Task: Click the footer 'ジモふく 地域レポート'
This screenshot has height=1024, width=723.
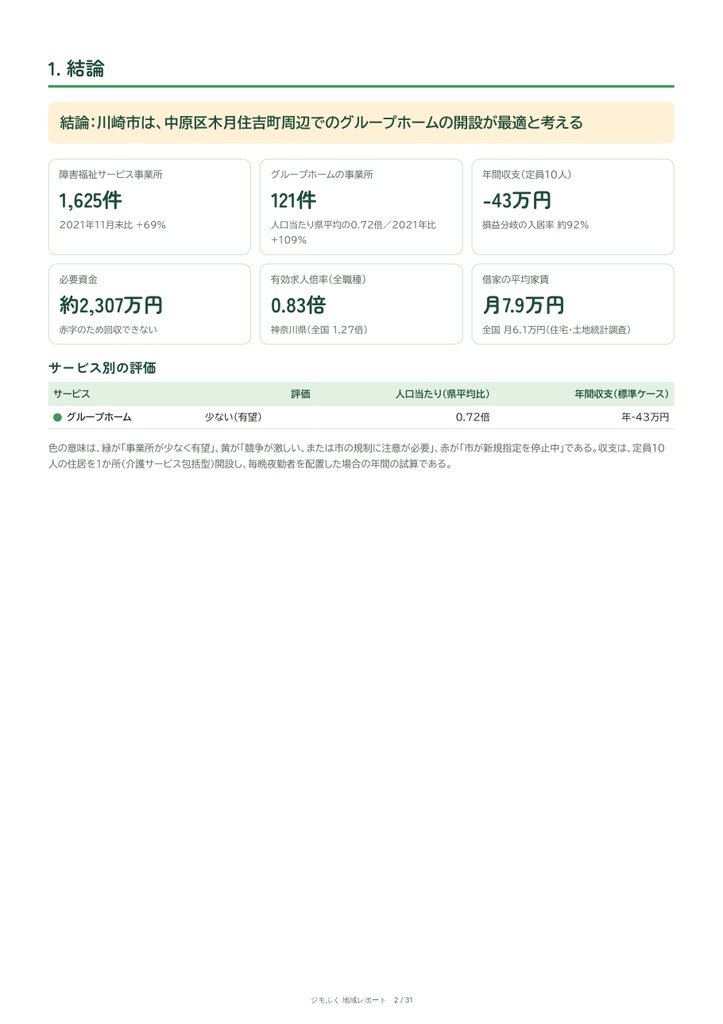Action: pos(348,1000)
